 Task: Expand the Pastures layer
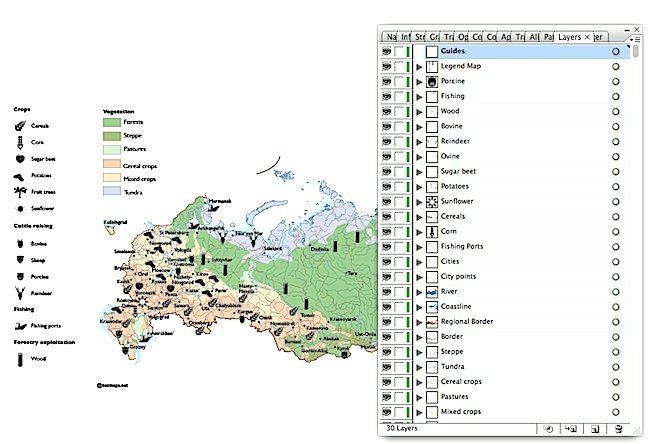(x=419, y=397)
